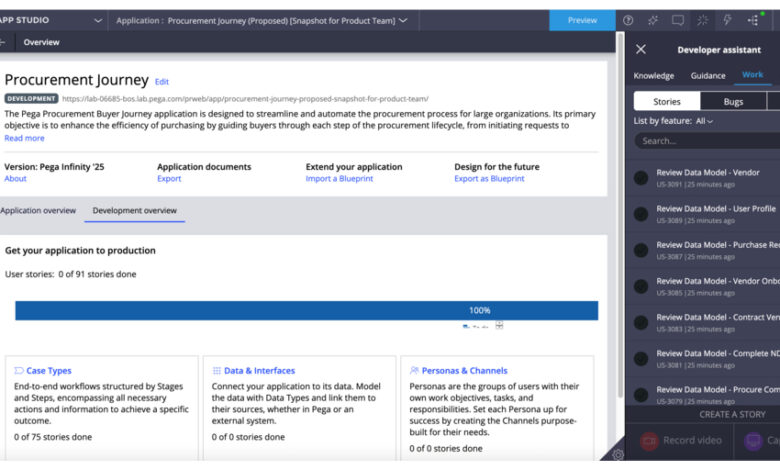Click the lightning bolt icon in toolbar

click(x=727, y=20)
